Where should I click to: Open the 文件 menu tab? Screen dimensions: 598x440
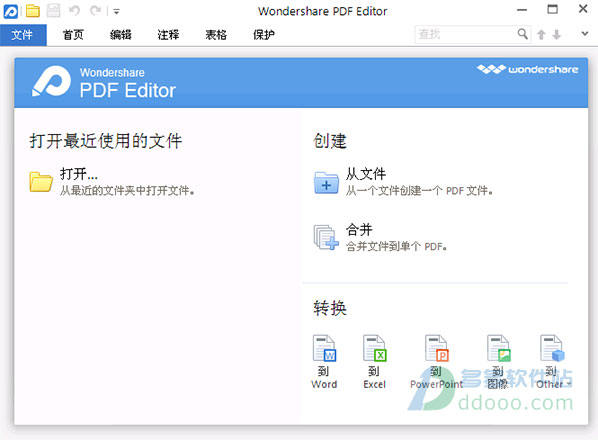click(23, 35)
